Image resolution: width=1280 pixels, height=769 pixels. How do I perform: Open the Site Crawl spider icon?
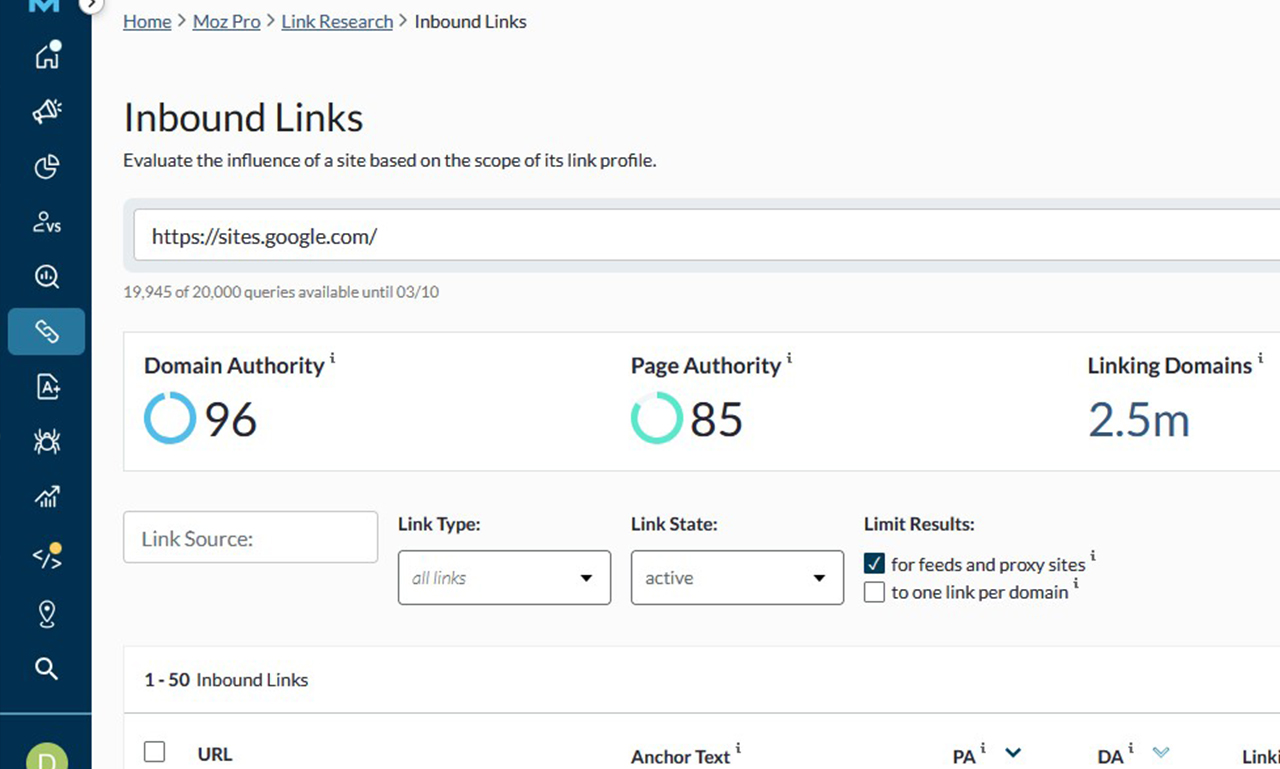[x=46, y=442]
